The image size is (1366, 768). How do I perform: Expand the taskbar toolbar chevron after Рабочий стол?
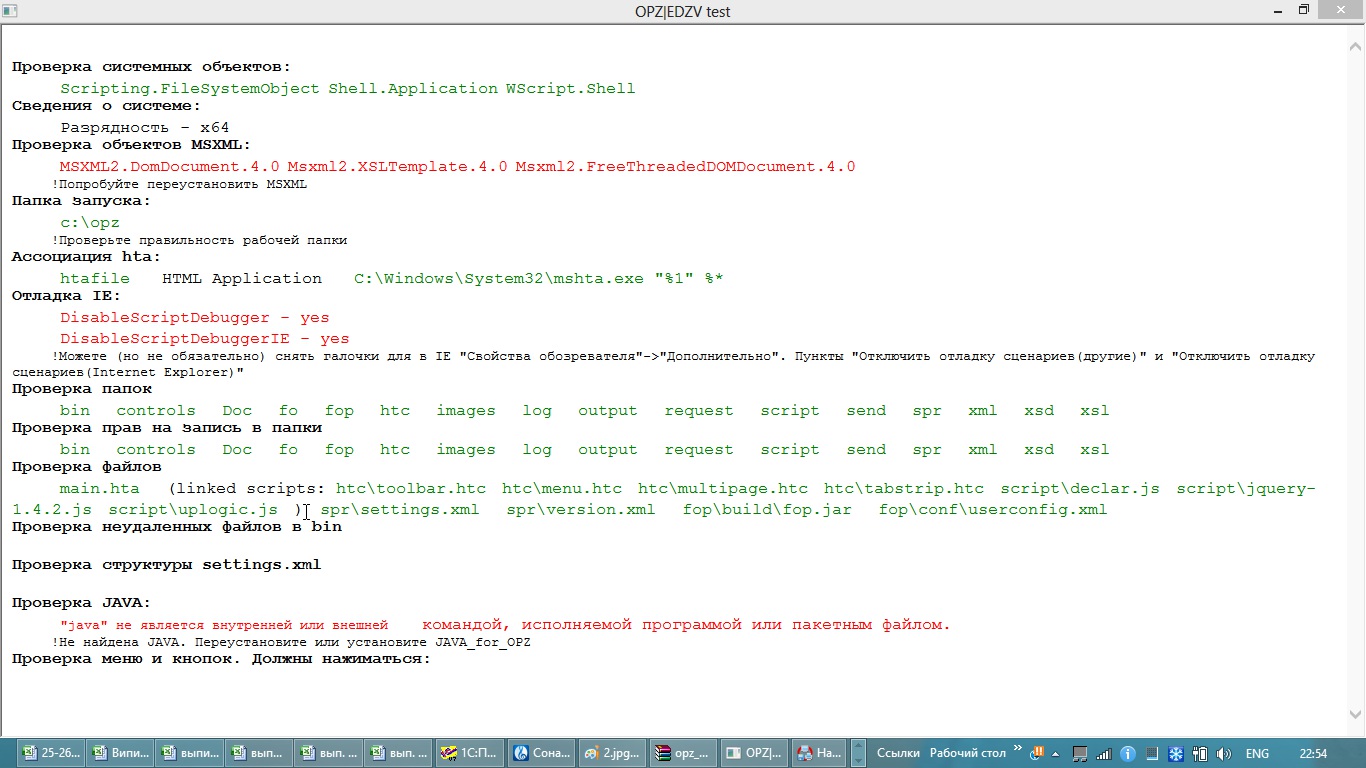(x=1018, y=748)
